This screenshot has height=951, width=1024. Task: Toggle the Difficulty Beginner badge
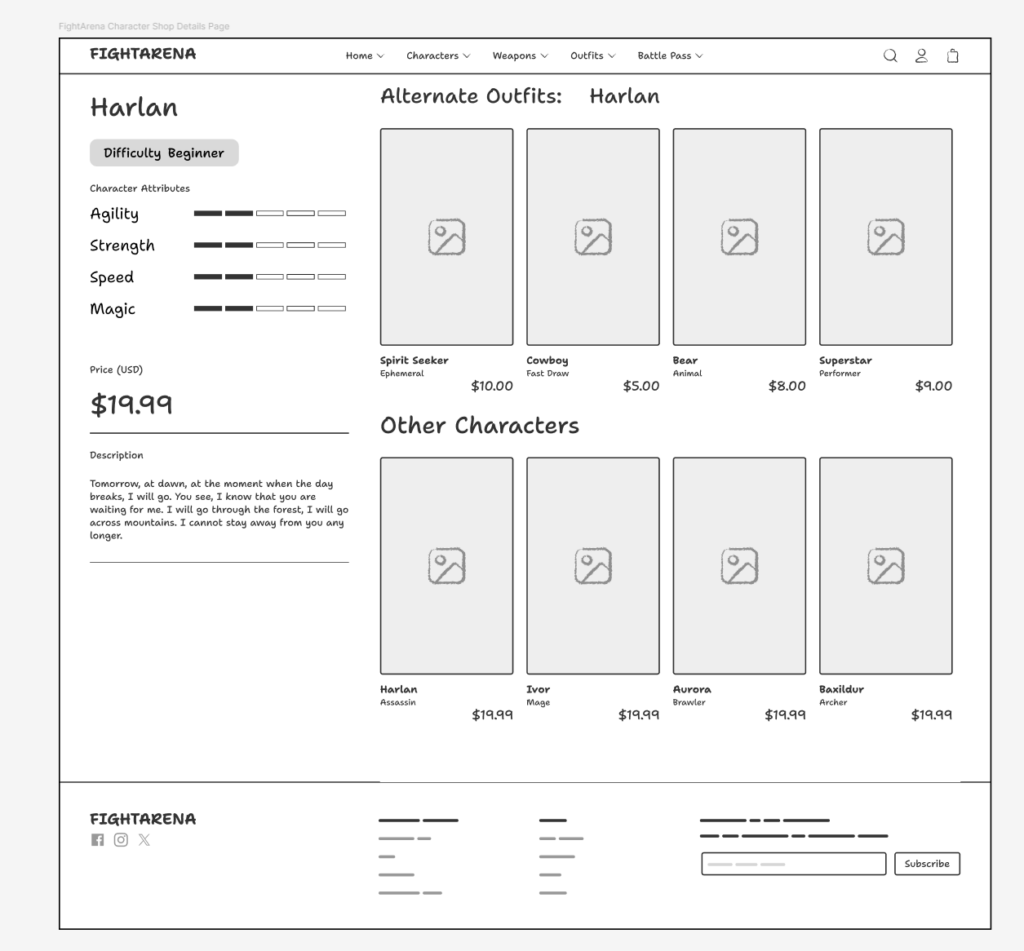coord(163,152)
